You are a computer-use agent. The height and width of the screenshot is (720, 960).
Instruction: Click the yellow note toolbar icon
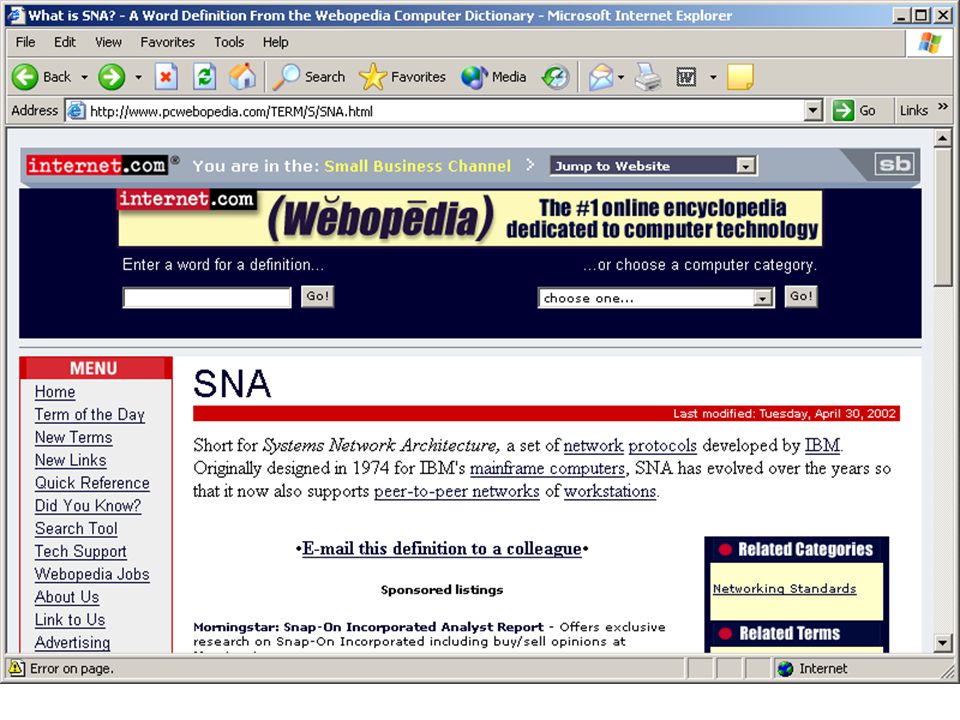pyautogui.click(x=740, y=77)
